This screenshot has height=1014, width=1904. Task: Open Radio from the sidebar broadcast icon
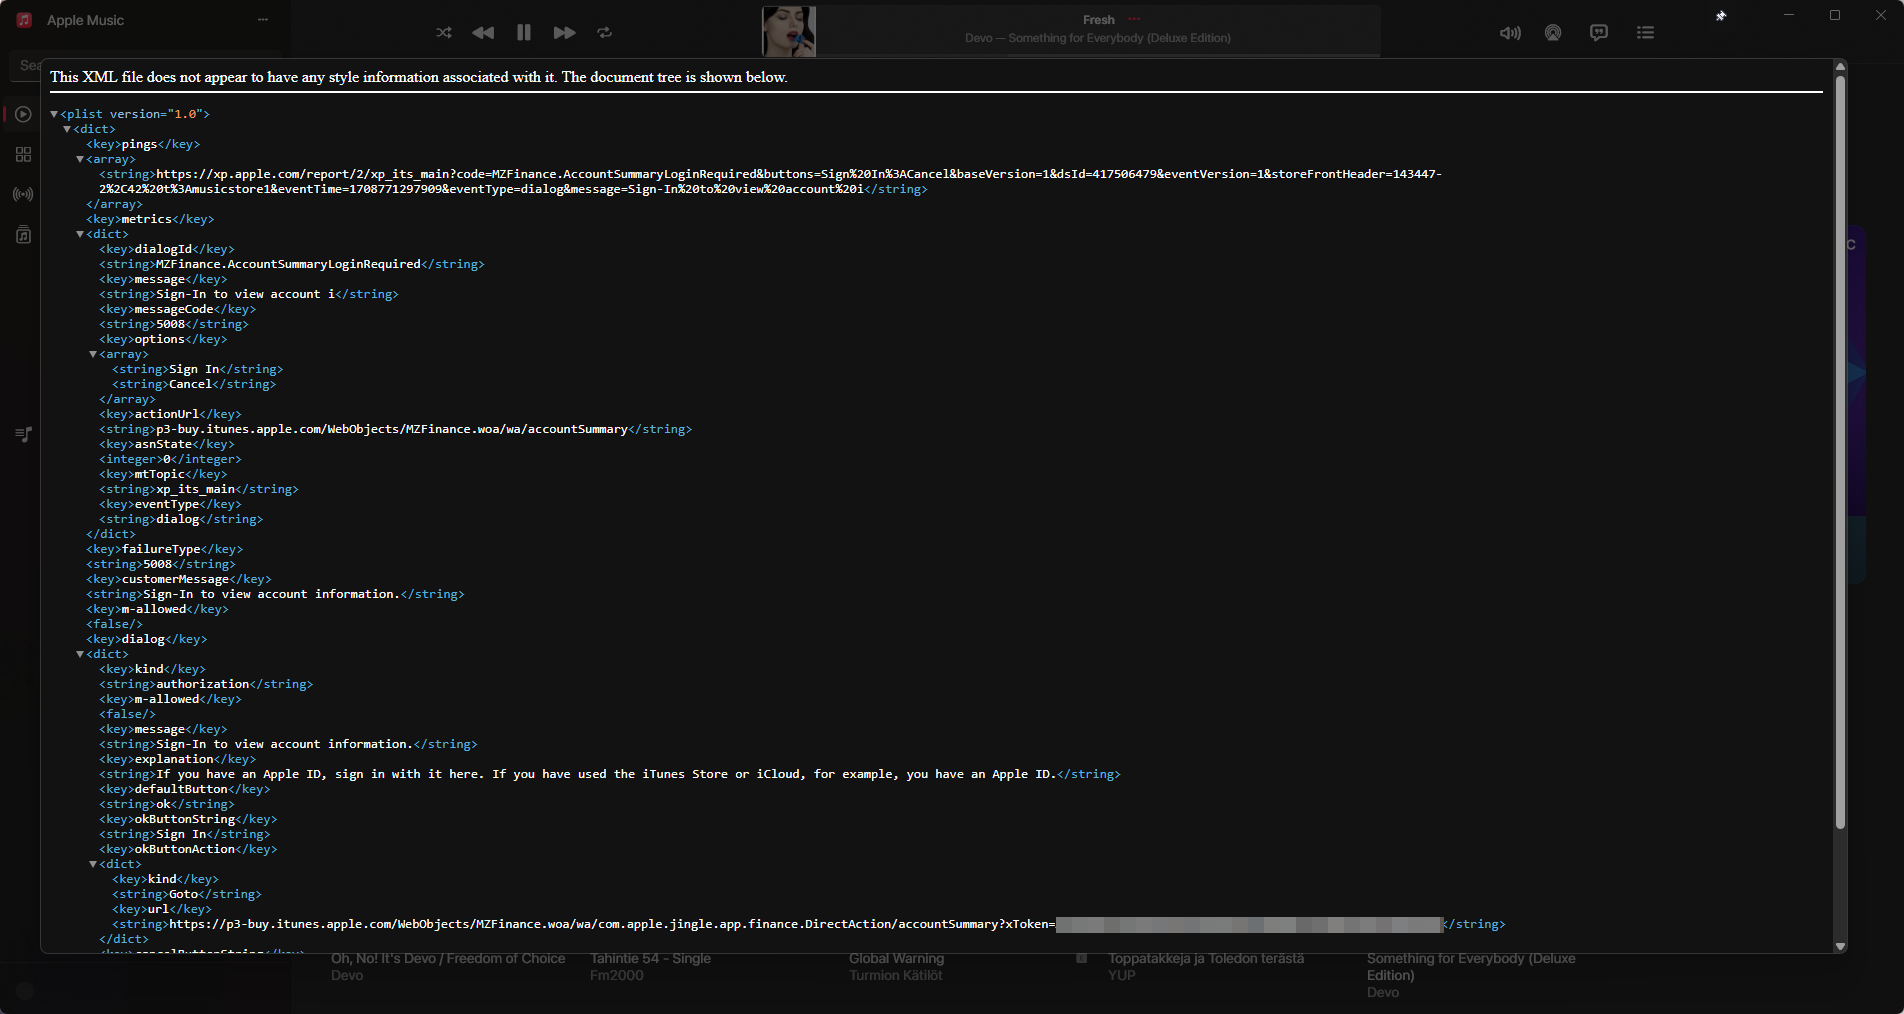(23, 194)
